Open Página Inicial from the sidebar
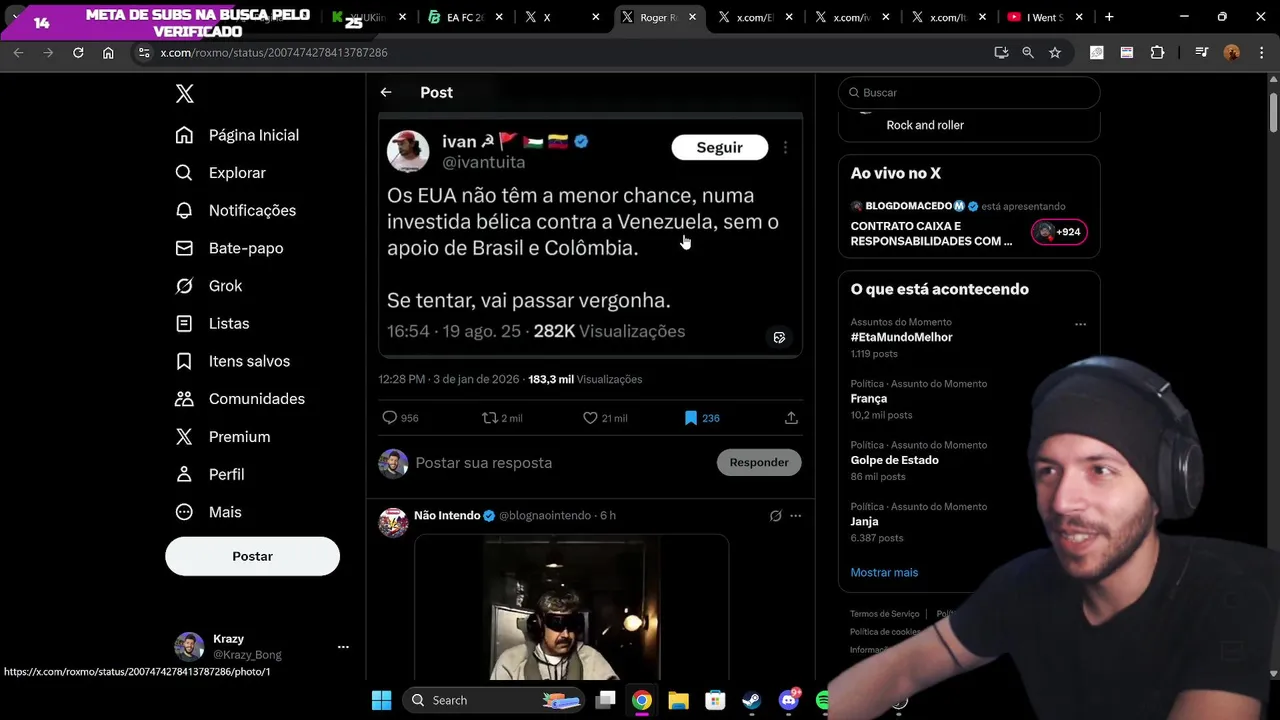This screenshot has height=720, width=1280. point(237,135)
